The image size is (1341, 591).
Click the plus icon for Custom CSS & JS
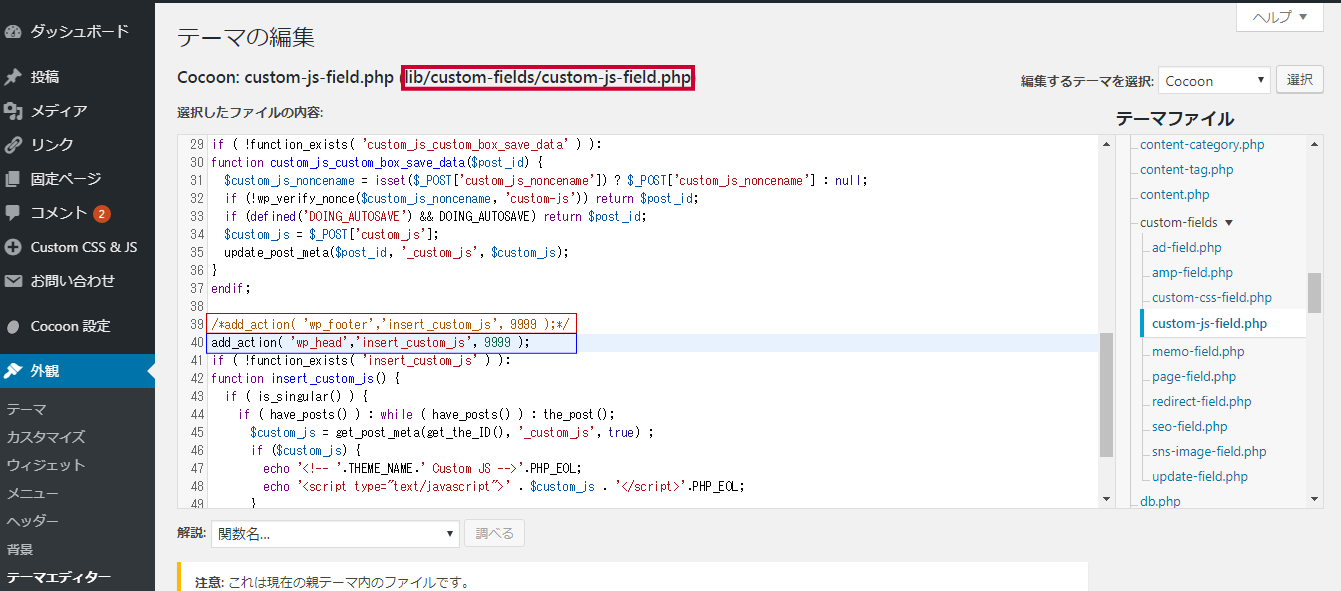coord(13,247)
